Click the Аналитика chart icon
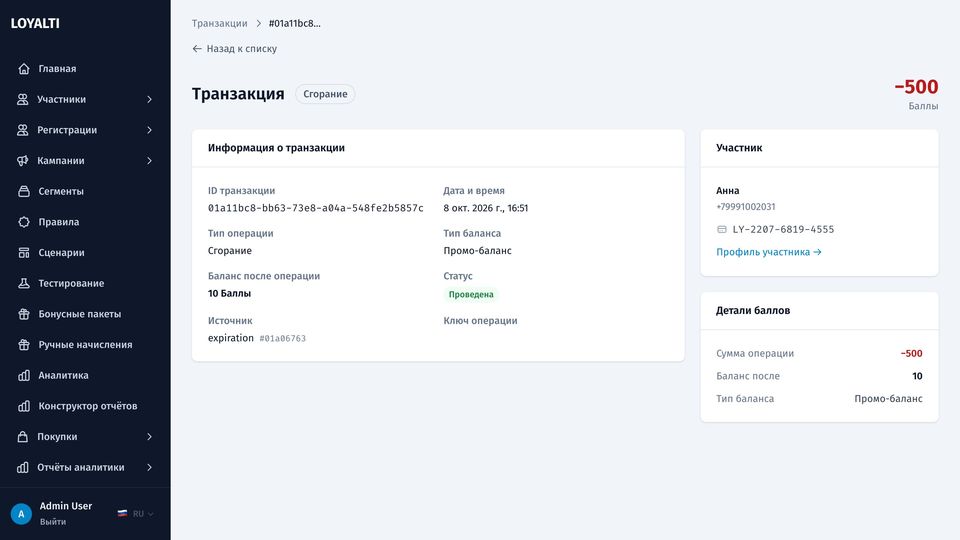This screenshot has height=540, width=960. [24, 375]
